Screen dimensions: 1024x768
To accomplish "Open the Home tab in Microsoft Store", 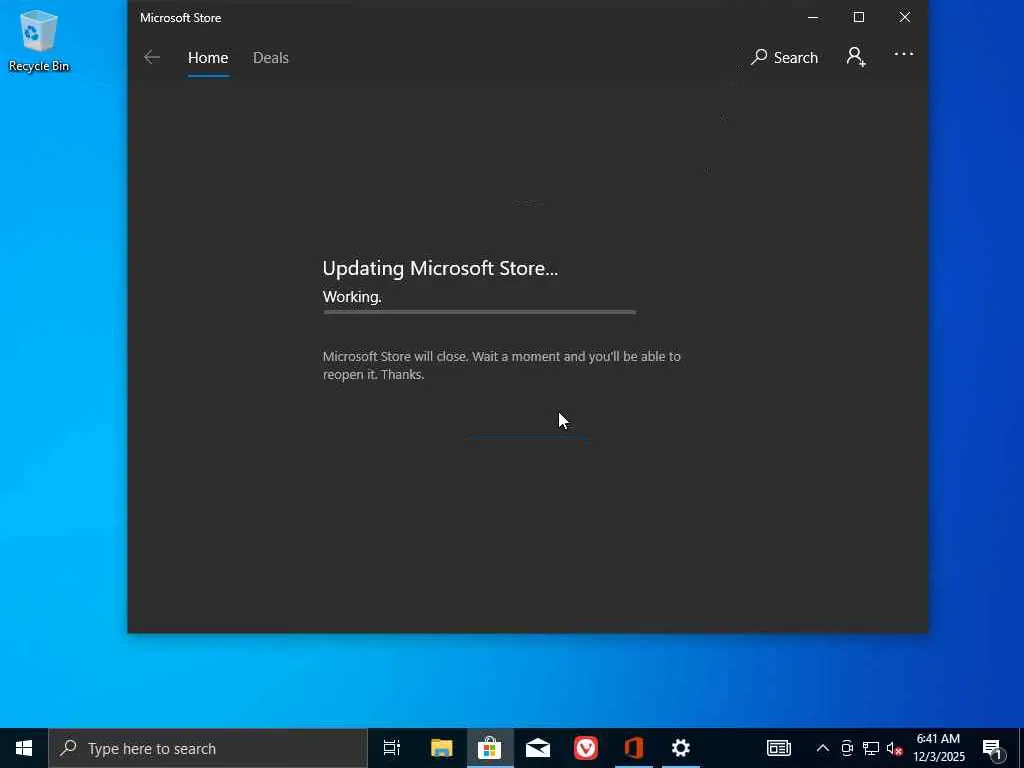I will click(208, 58).
